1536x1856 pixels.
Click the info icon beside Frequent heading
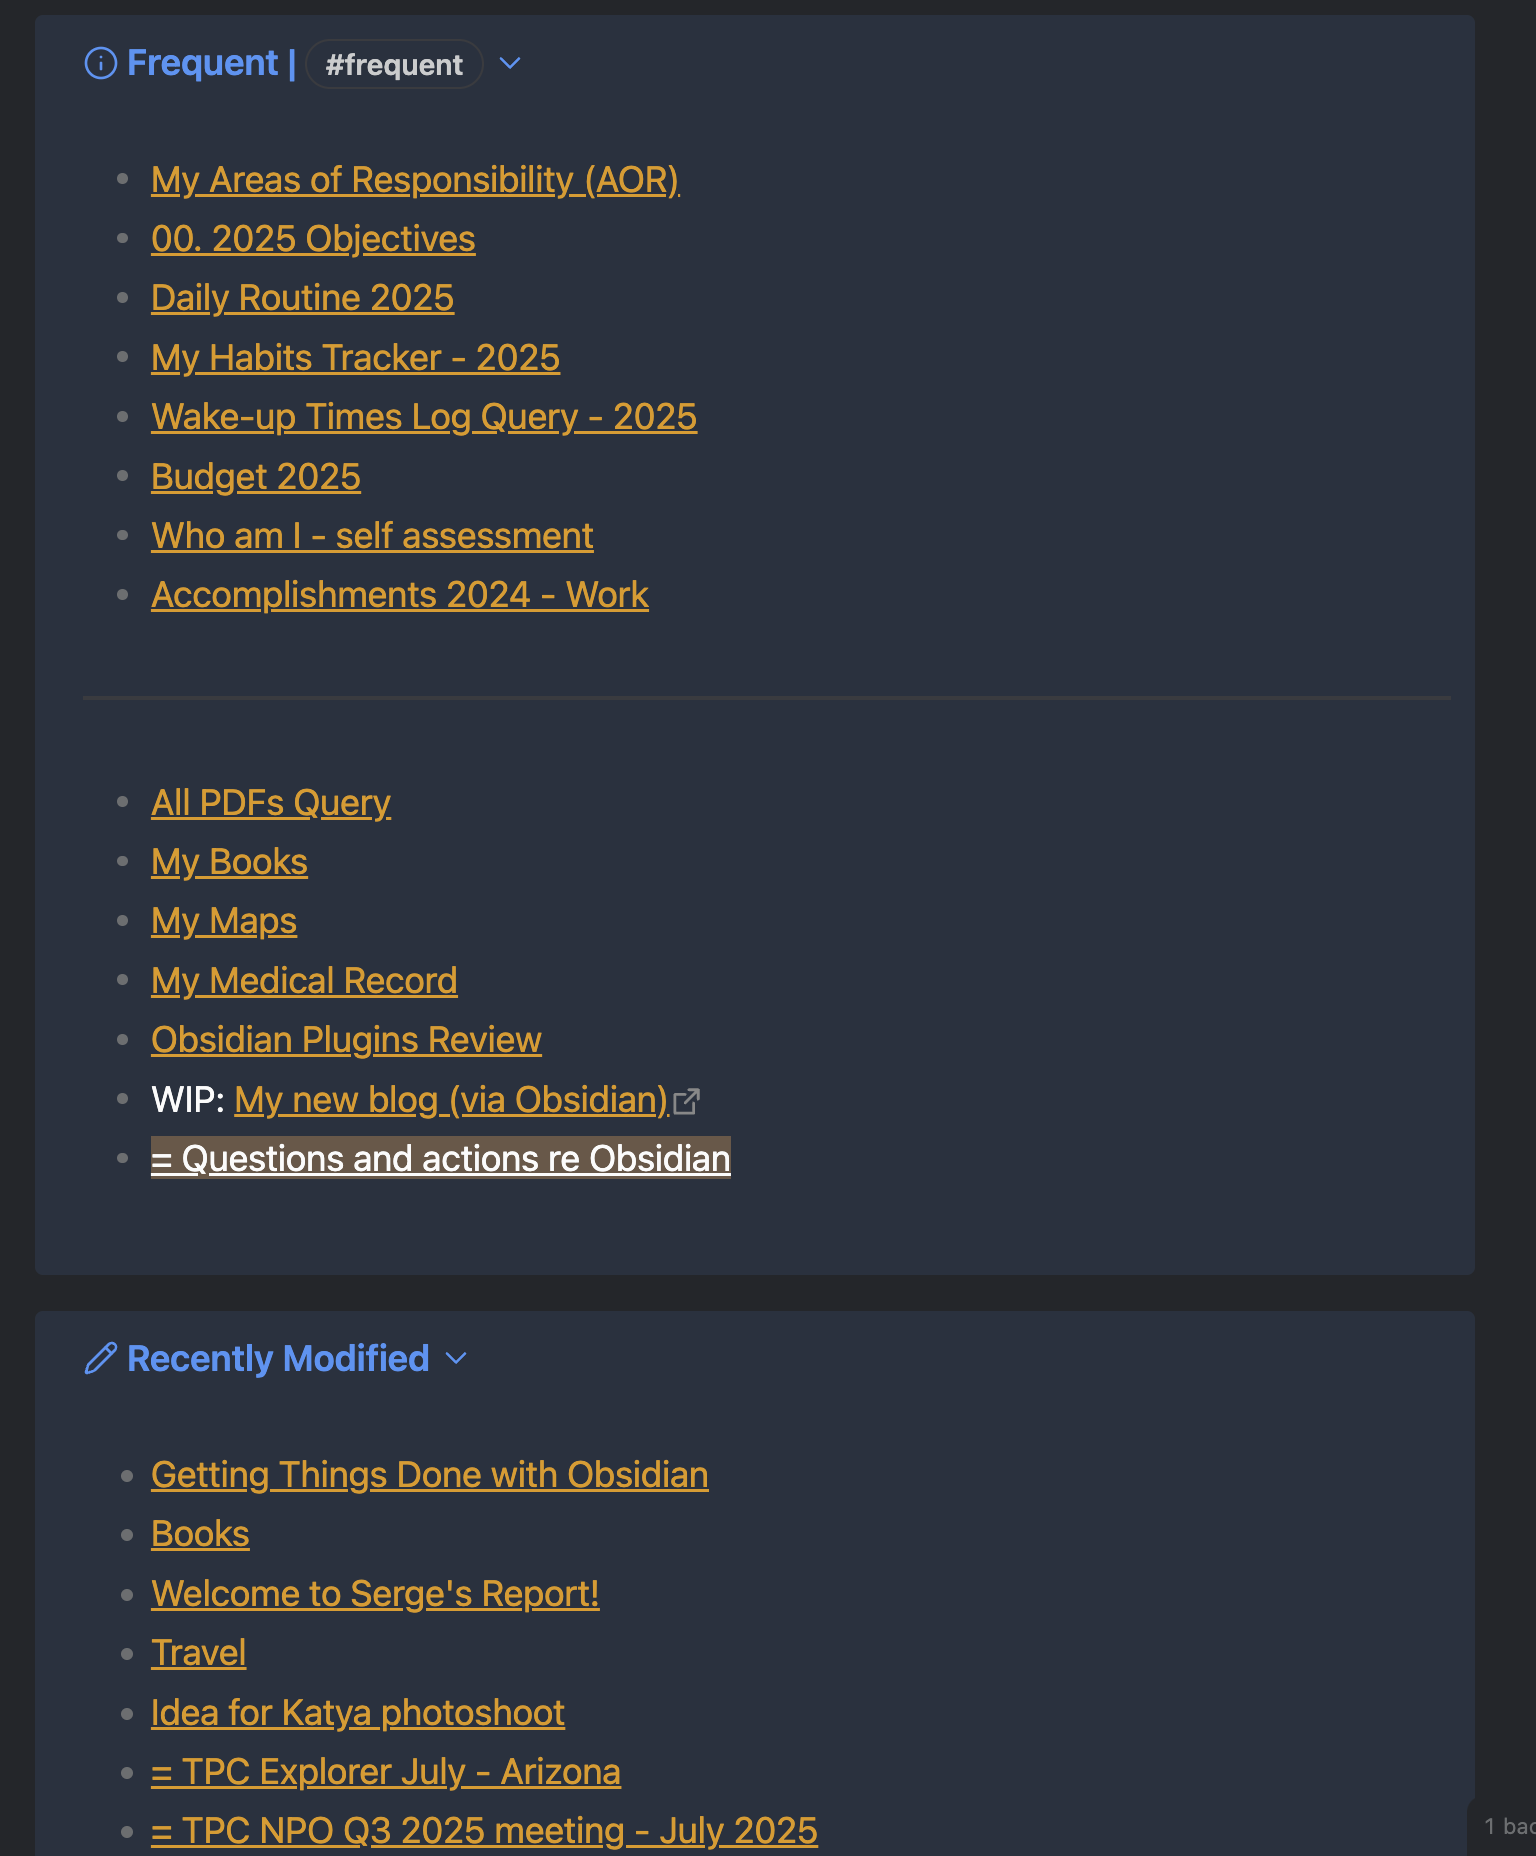(x=101, y=62)
